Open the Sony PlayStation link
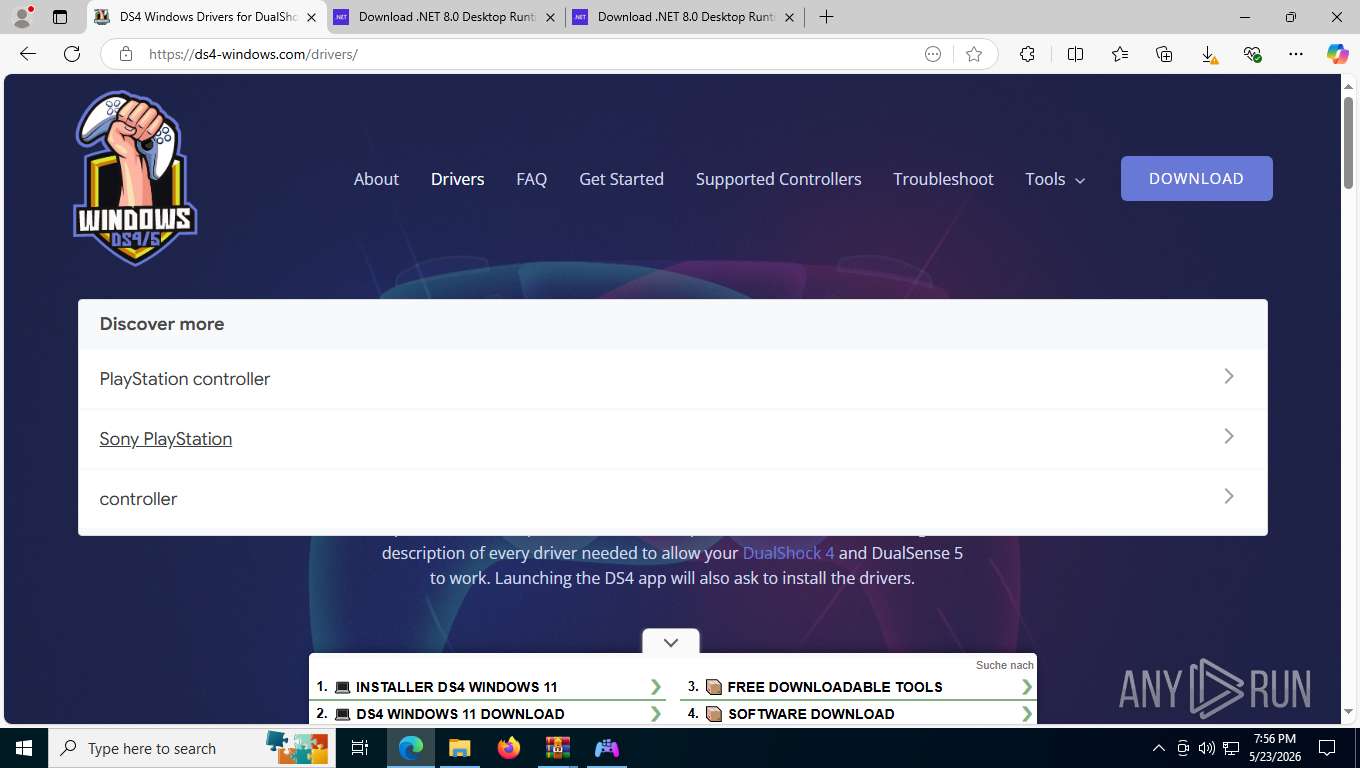 (165, 439)
